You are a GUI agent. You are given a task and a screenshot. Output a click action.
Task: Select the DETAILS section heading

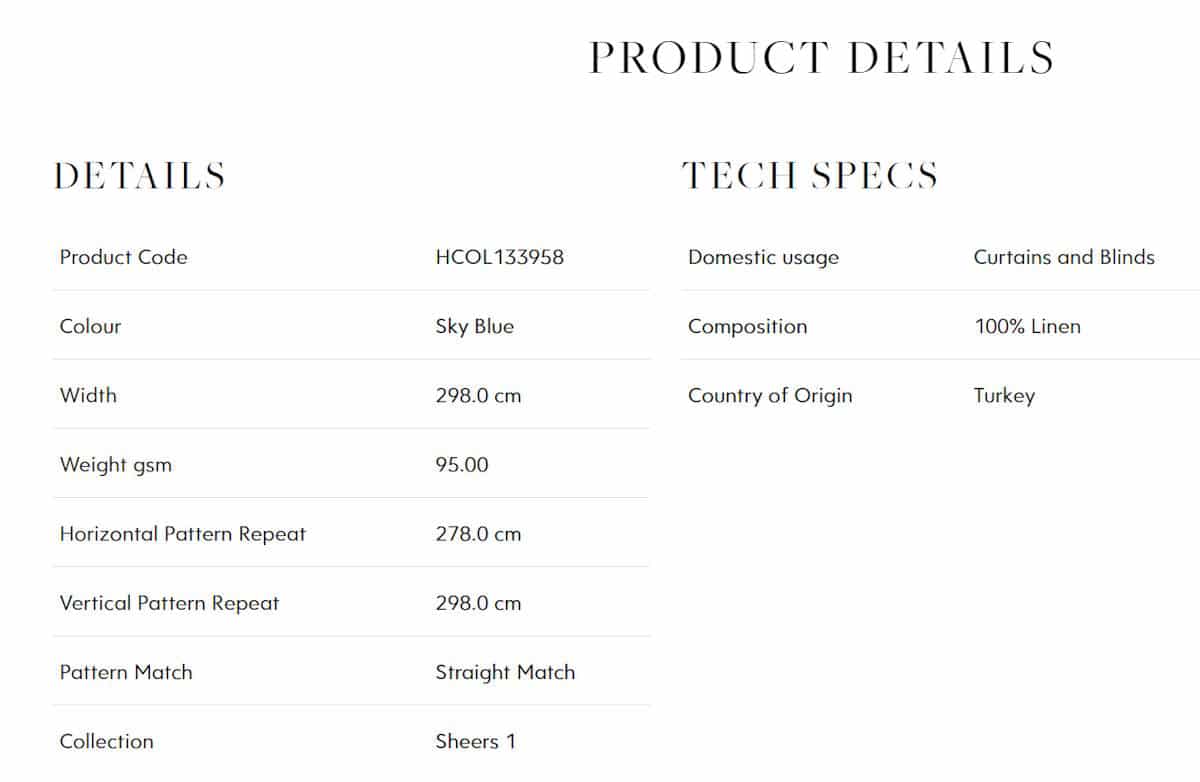pyautogui.click(x=139, y=176)
